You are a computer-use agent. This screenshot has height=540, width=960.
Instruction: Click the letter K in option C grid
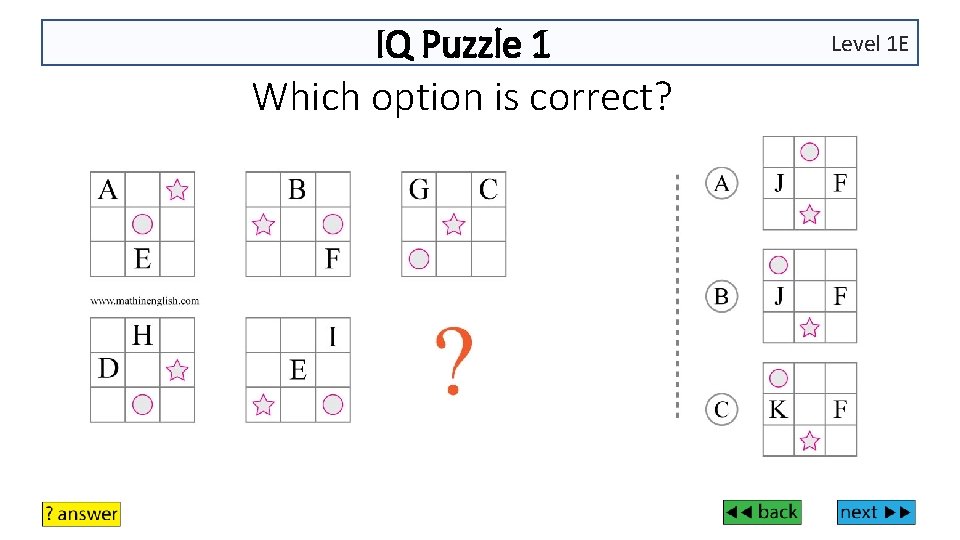click(778, 409)
